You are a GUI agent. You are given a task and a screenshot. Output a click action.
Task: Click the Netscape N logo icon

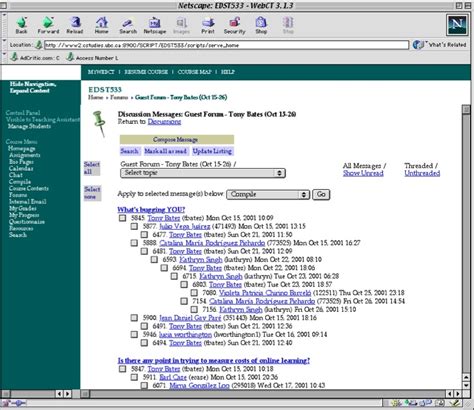pyautogui.click(x=457, y=24)
